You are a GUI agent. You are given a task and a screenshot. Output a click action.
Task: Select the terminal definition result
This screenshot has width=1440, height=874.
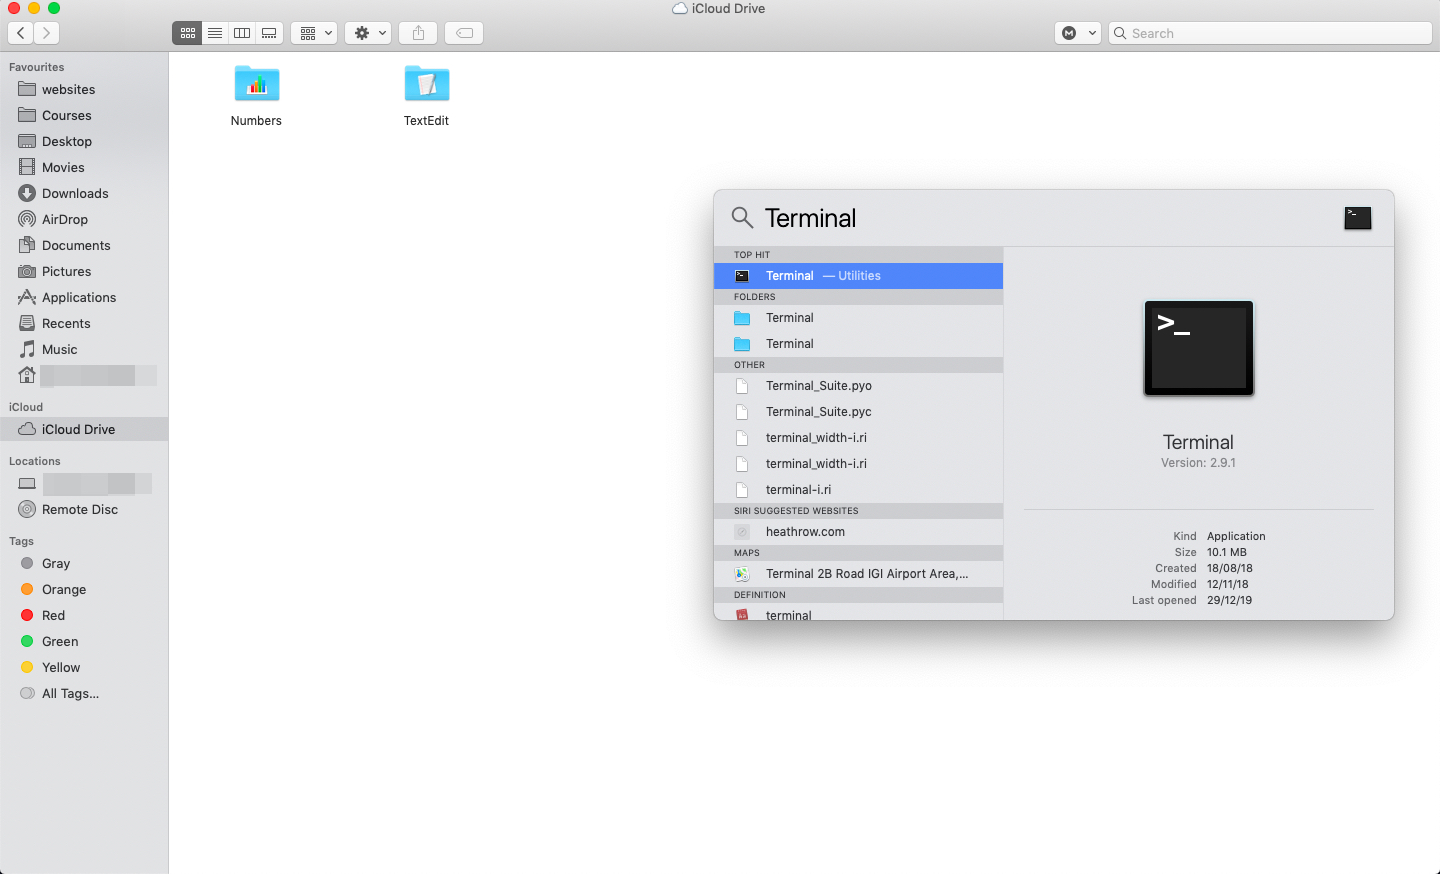tap(858, 612)
